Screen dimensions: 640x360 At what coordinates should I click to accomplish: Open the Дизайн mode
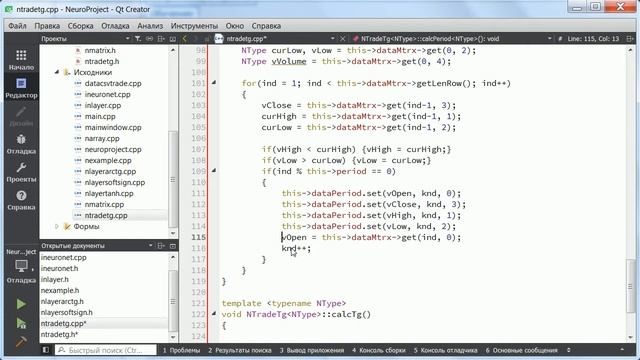pos(21,116)
